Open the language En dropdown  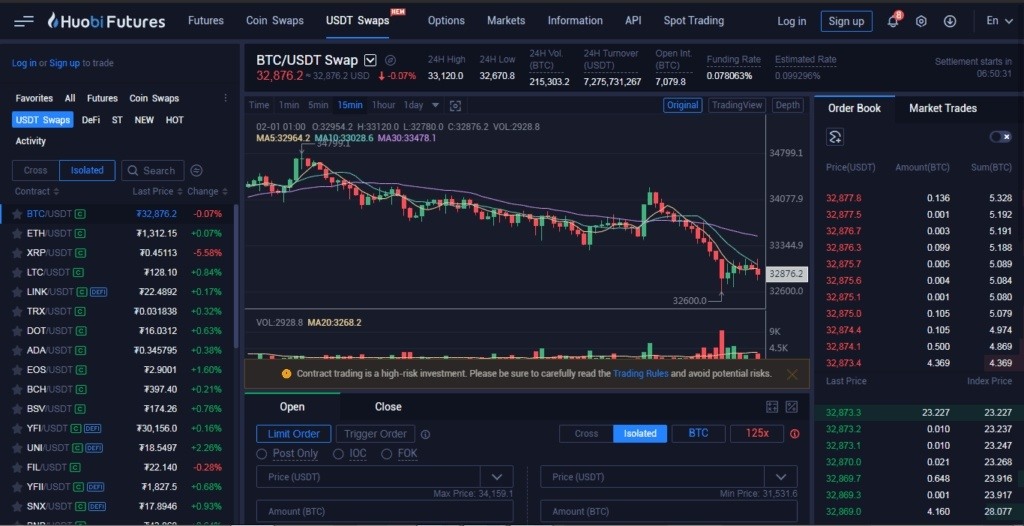(998, 21)
